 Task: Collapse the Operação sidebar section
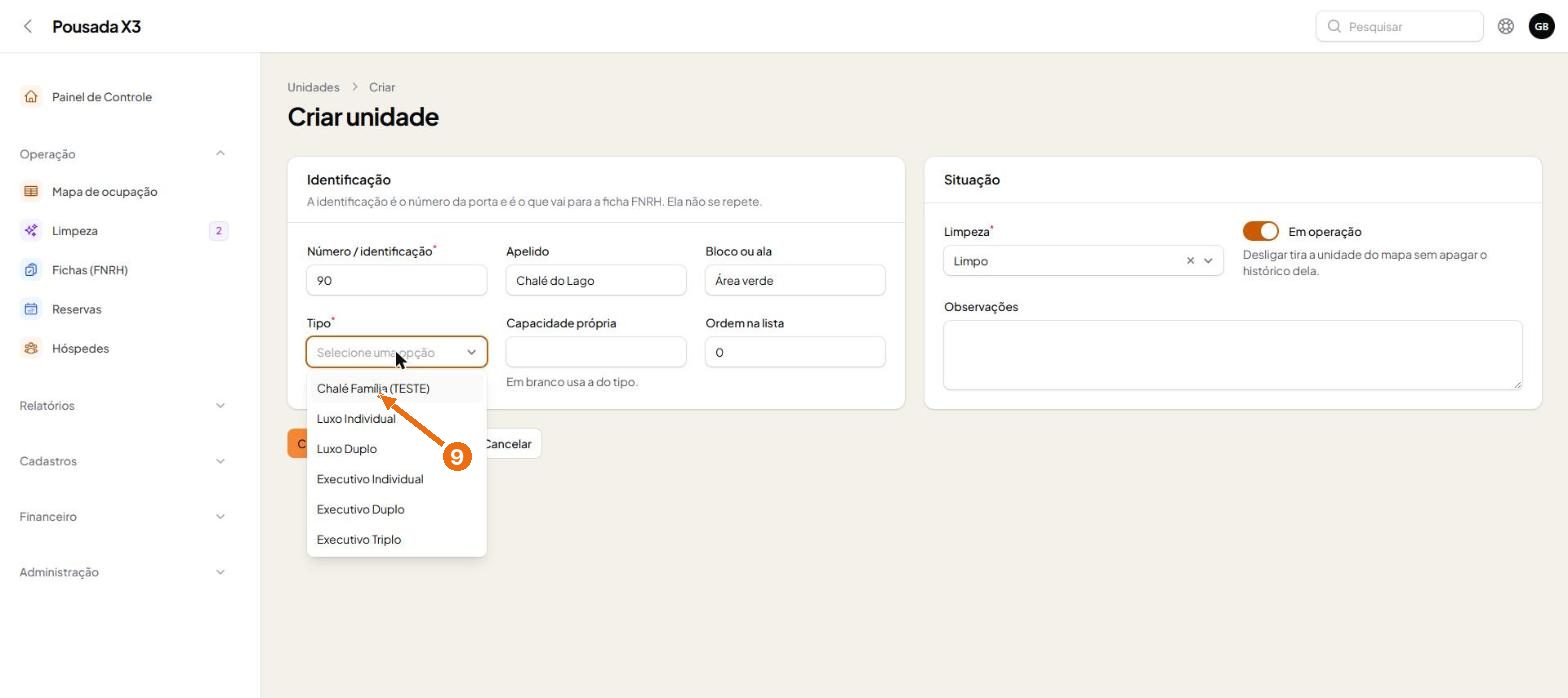[220, 154]
